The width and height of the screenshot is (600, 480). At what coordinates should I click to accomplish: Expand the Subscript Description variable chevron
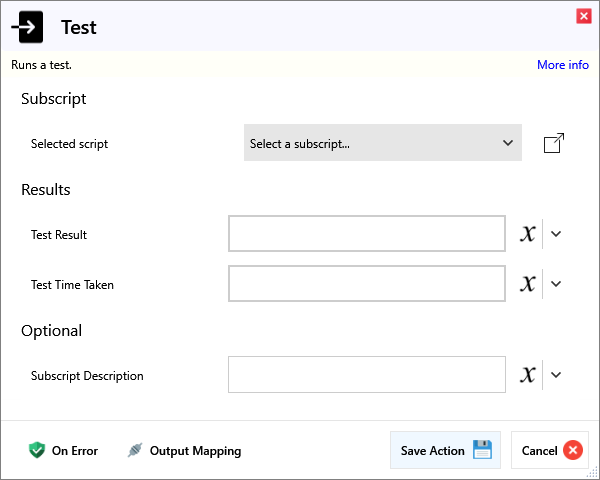557,375
